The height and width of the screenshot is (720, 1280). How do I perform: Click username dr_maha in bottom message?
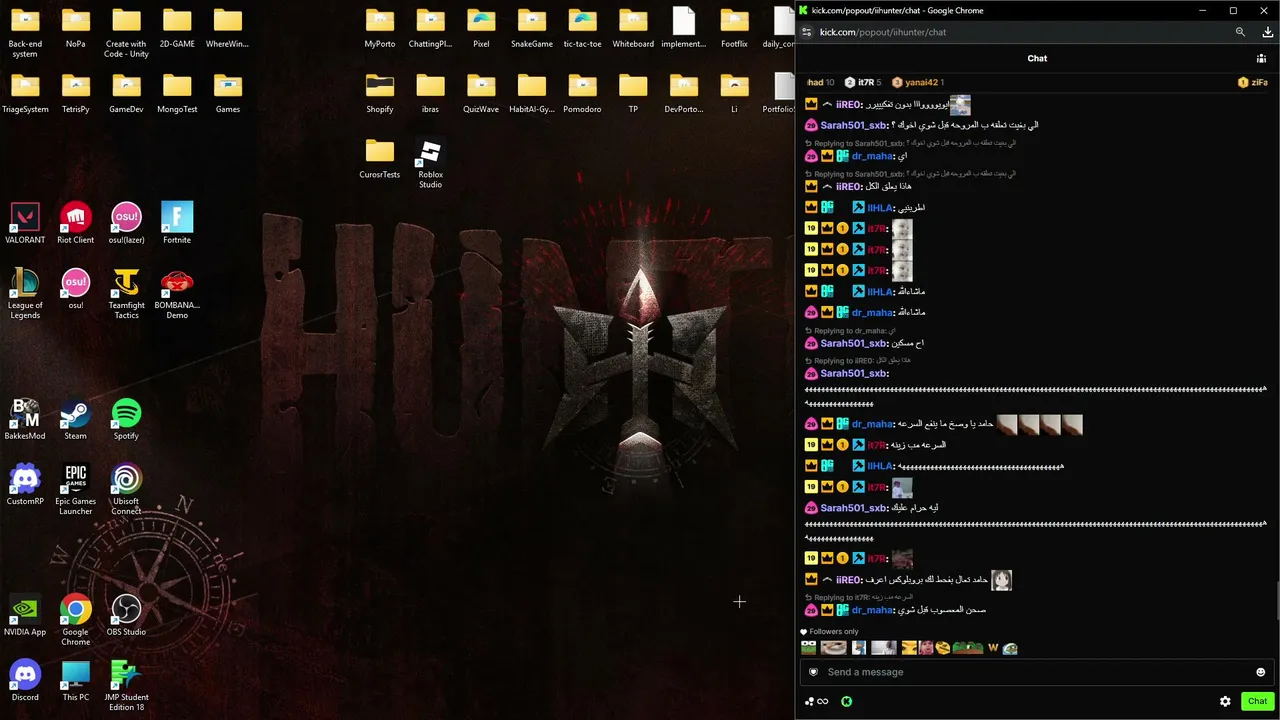[873, 610]
